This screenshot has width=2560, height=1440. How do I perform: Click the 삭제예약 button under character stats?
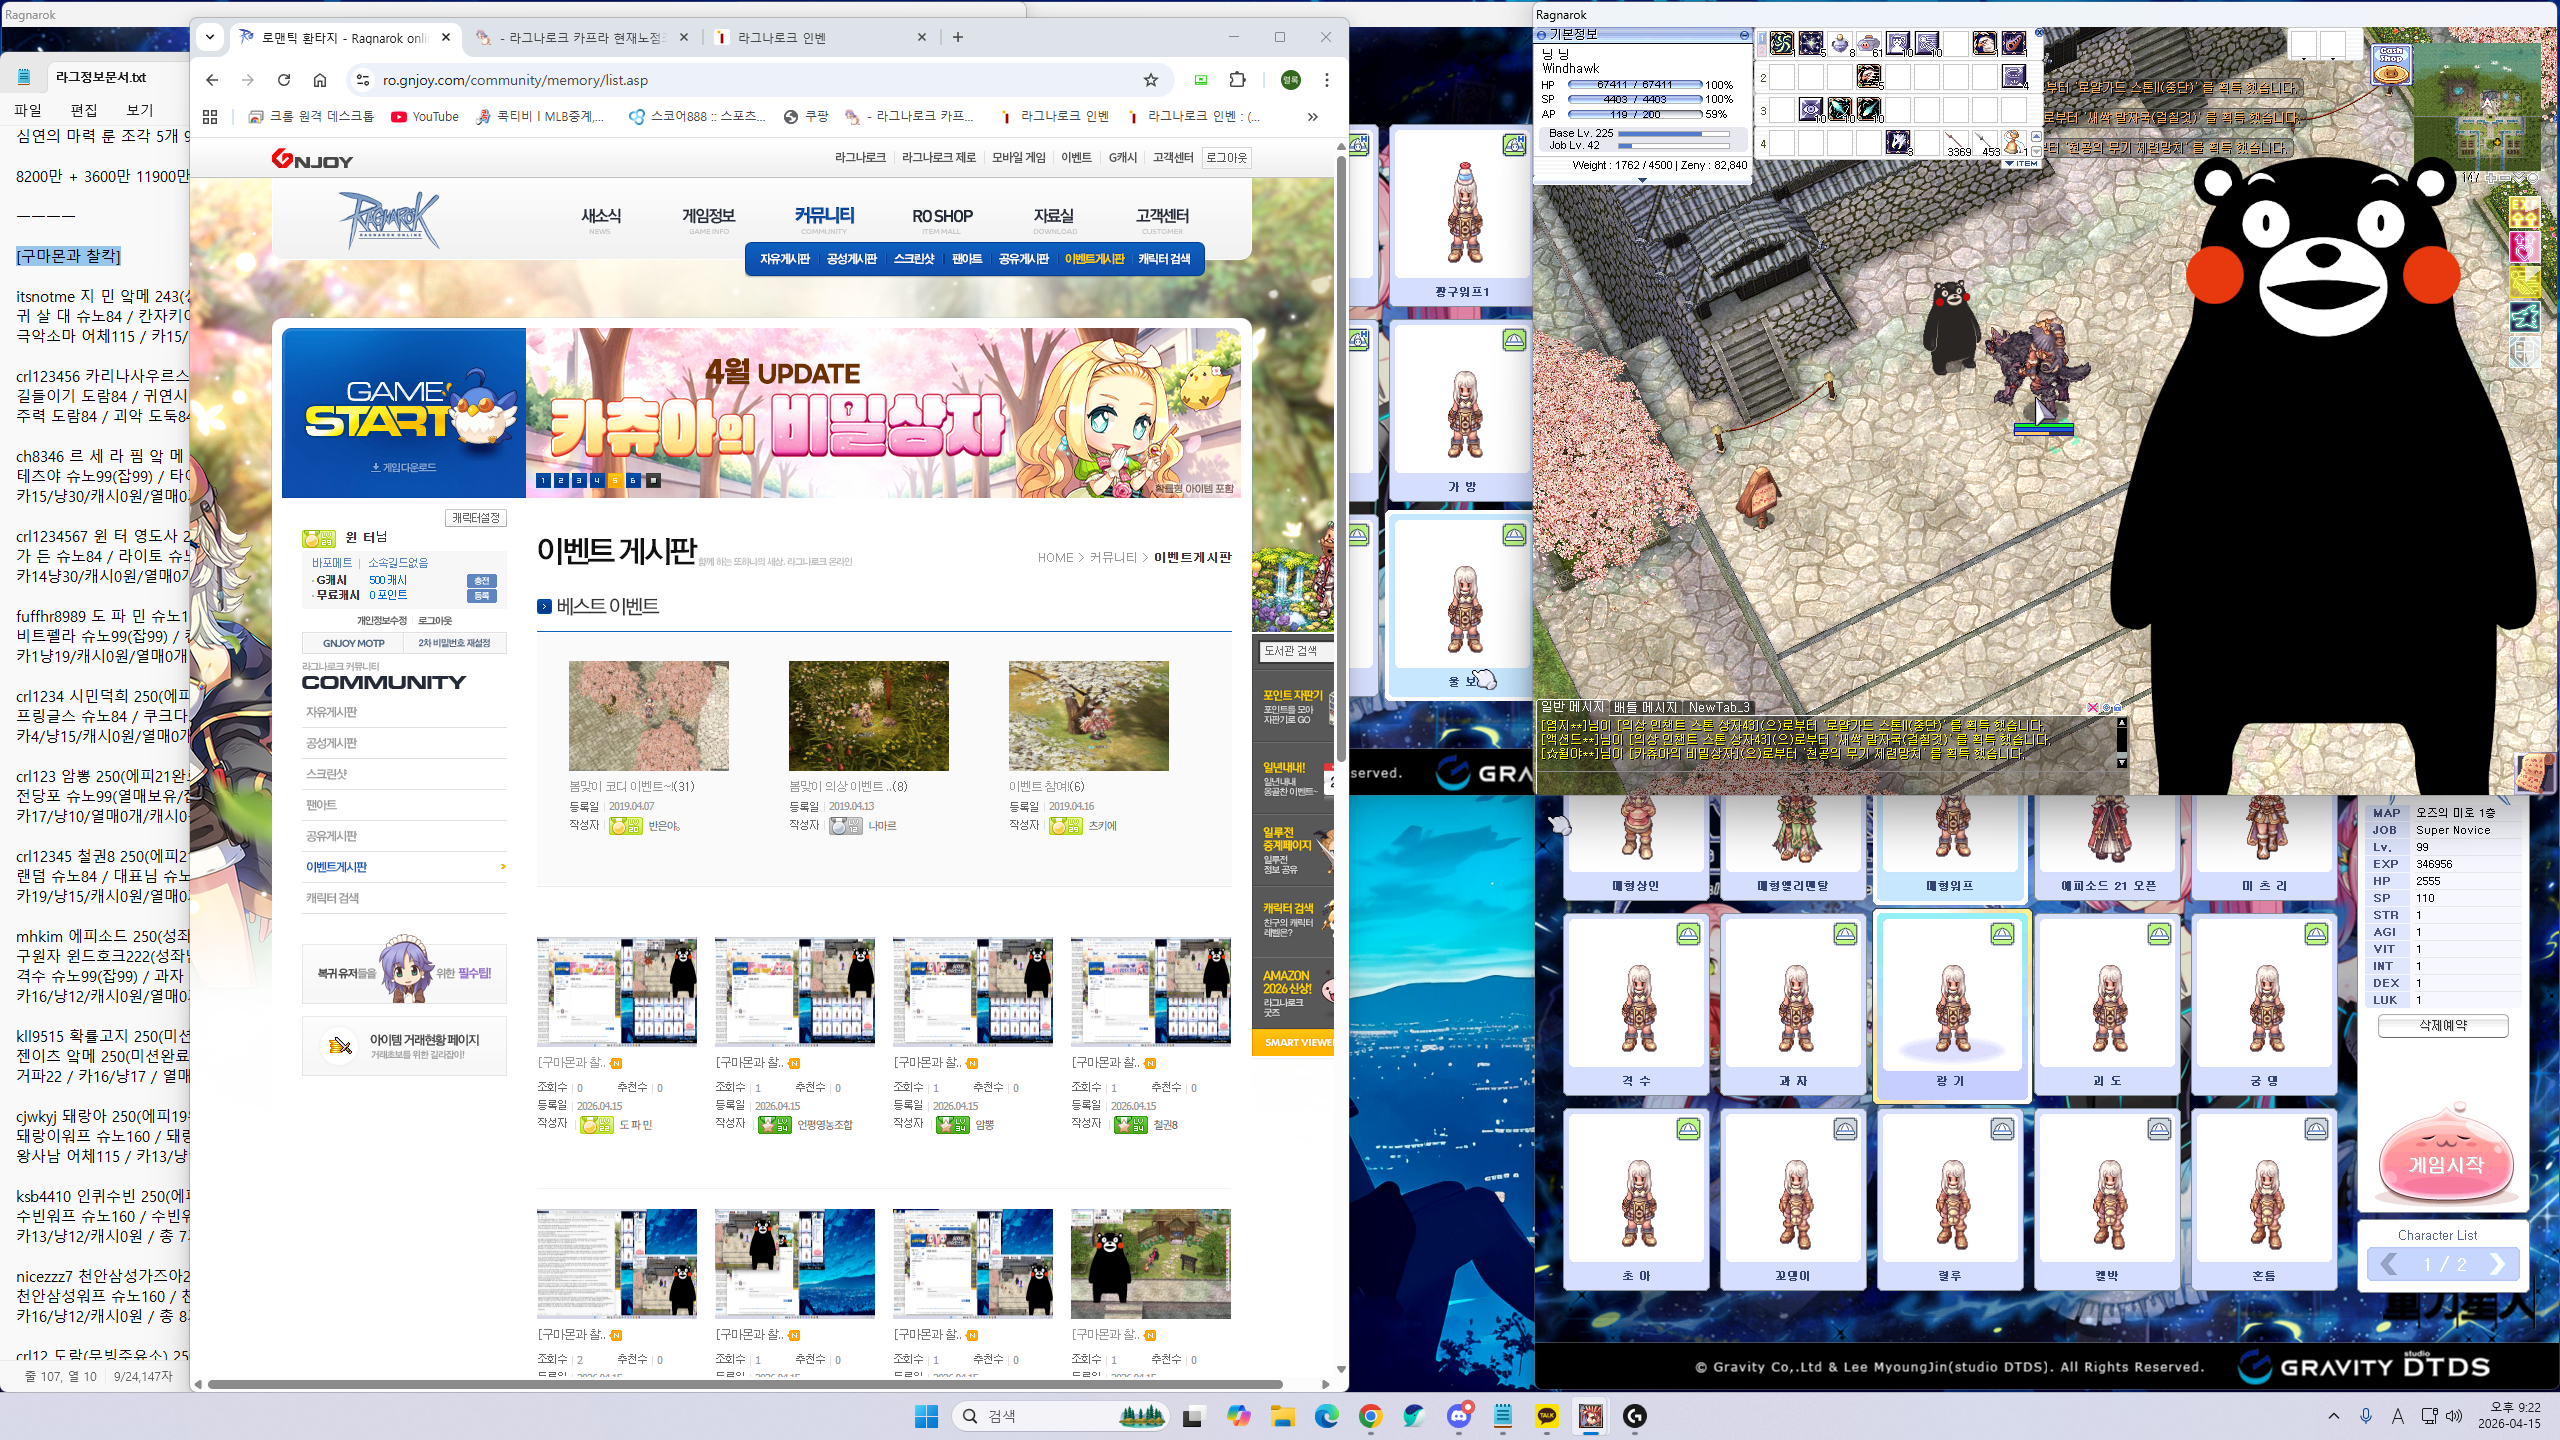(x=2442, y=1025)
